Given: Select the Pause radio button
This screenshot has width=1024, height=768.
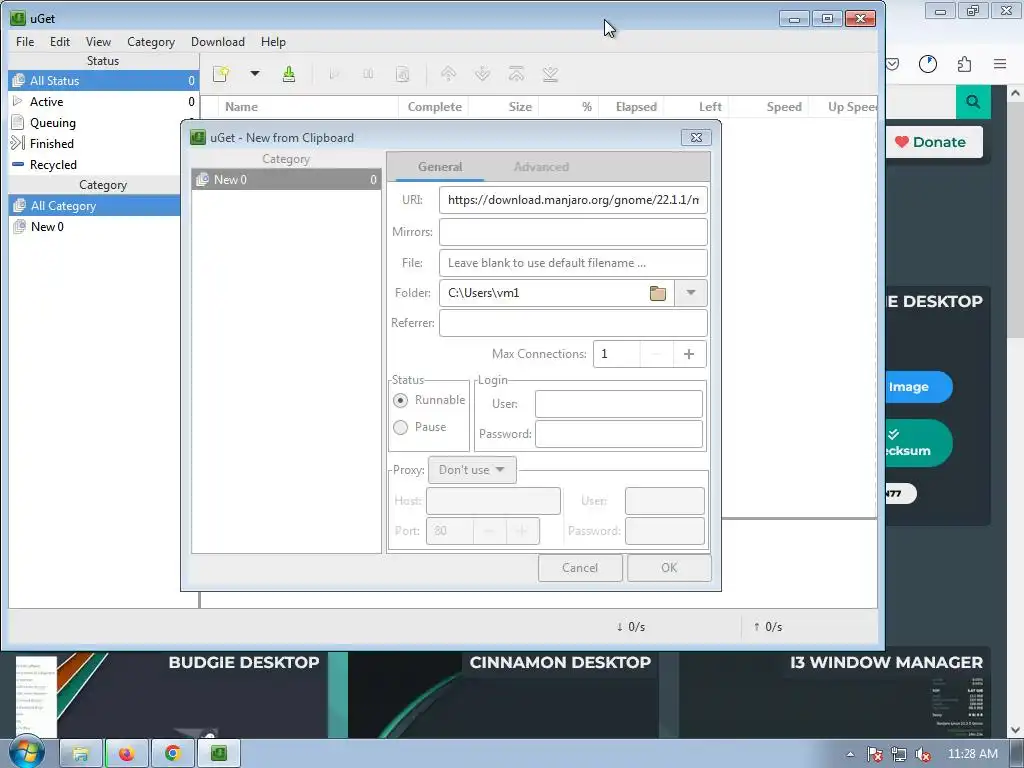Looking at the screenshot, I should pyautogui.click(x=400, y=427).
